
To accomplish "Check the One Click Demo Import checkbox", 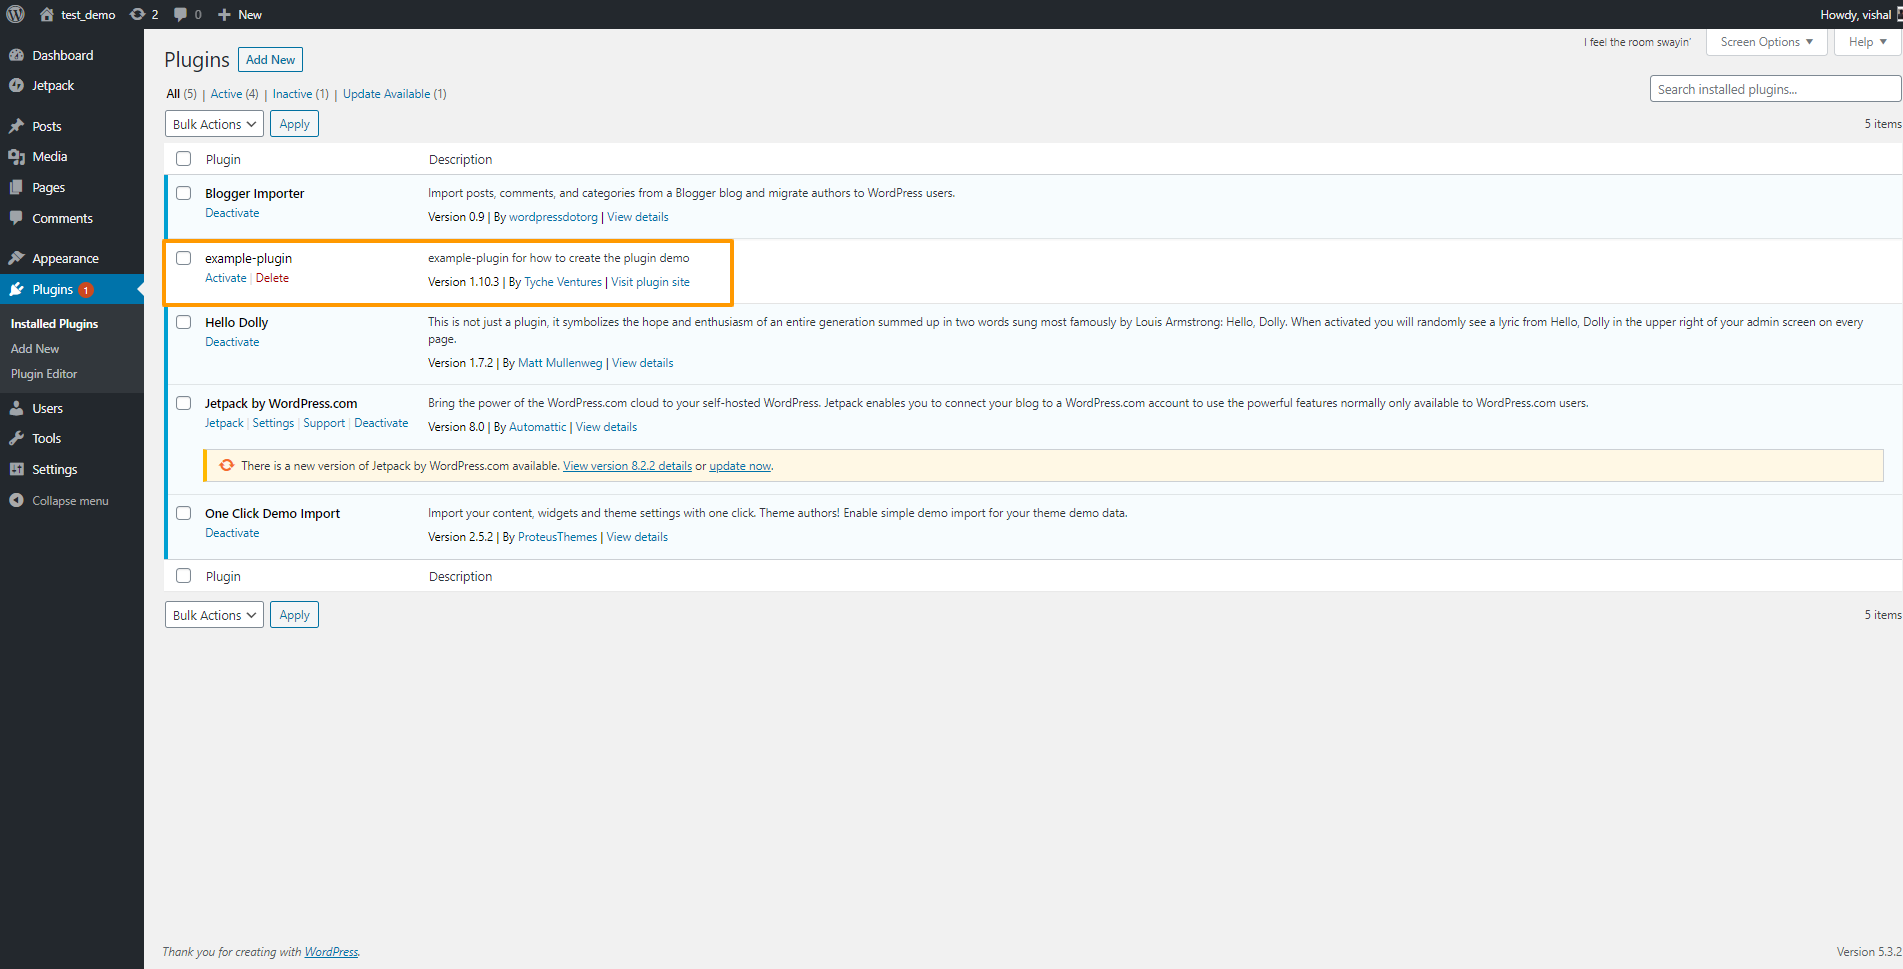I will 184,513.
